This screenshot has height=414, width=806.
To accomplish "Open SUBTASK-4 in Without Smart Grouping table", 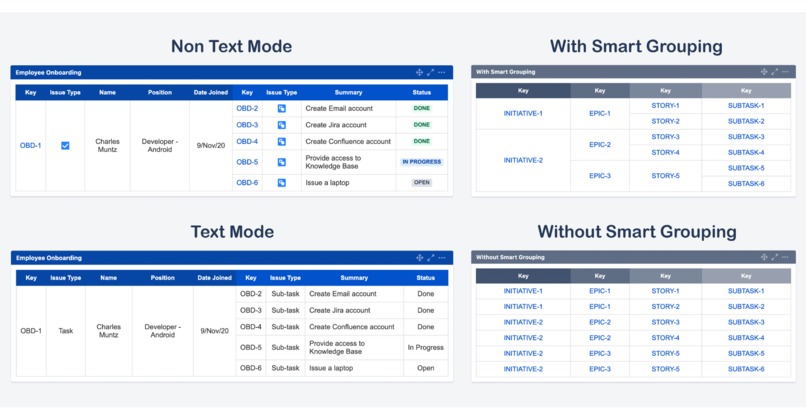I will click(x=746, y=338).
